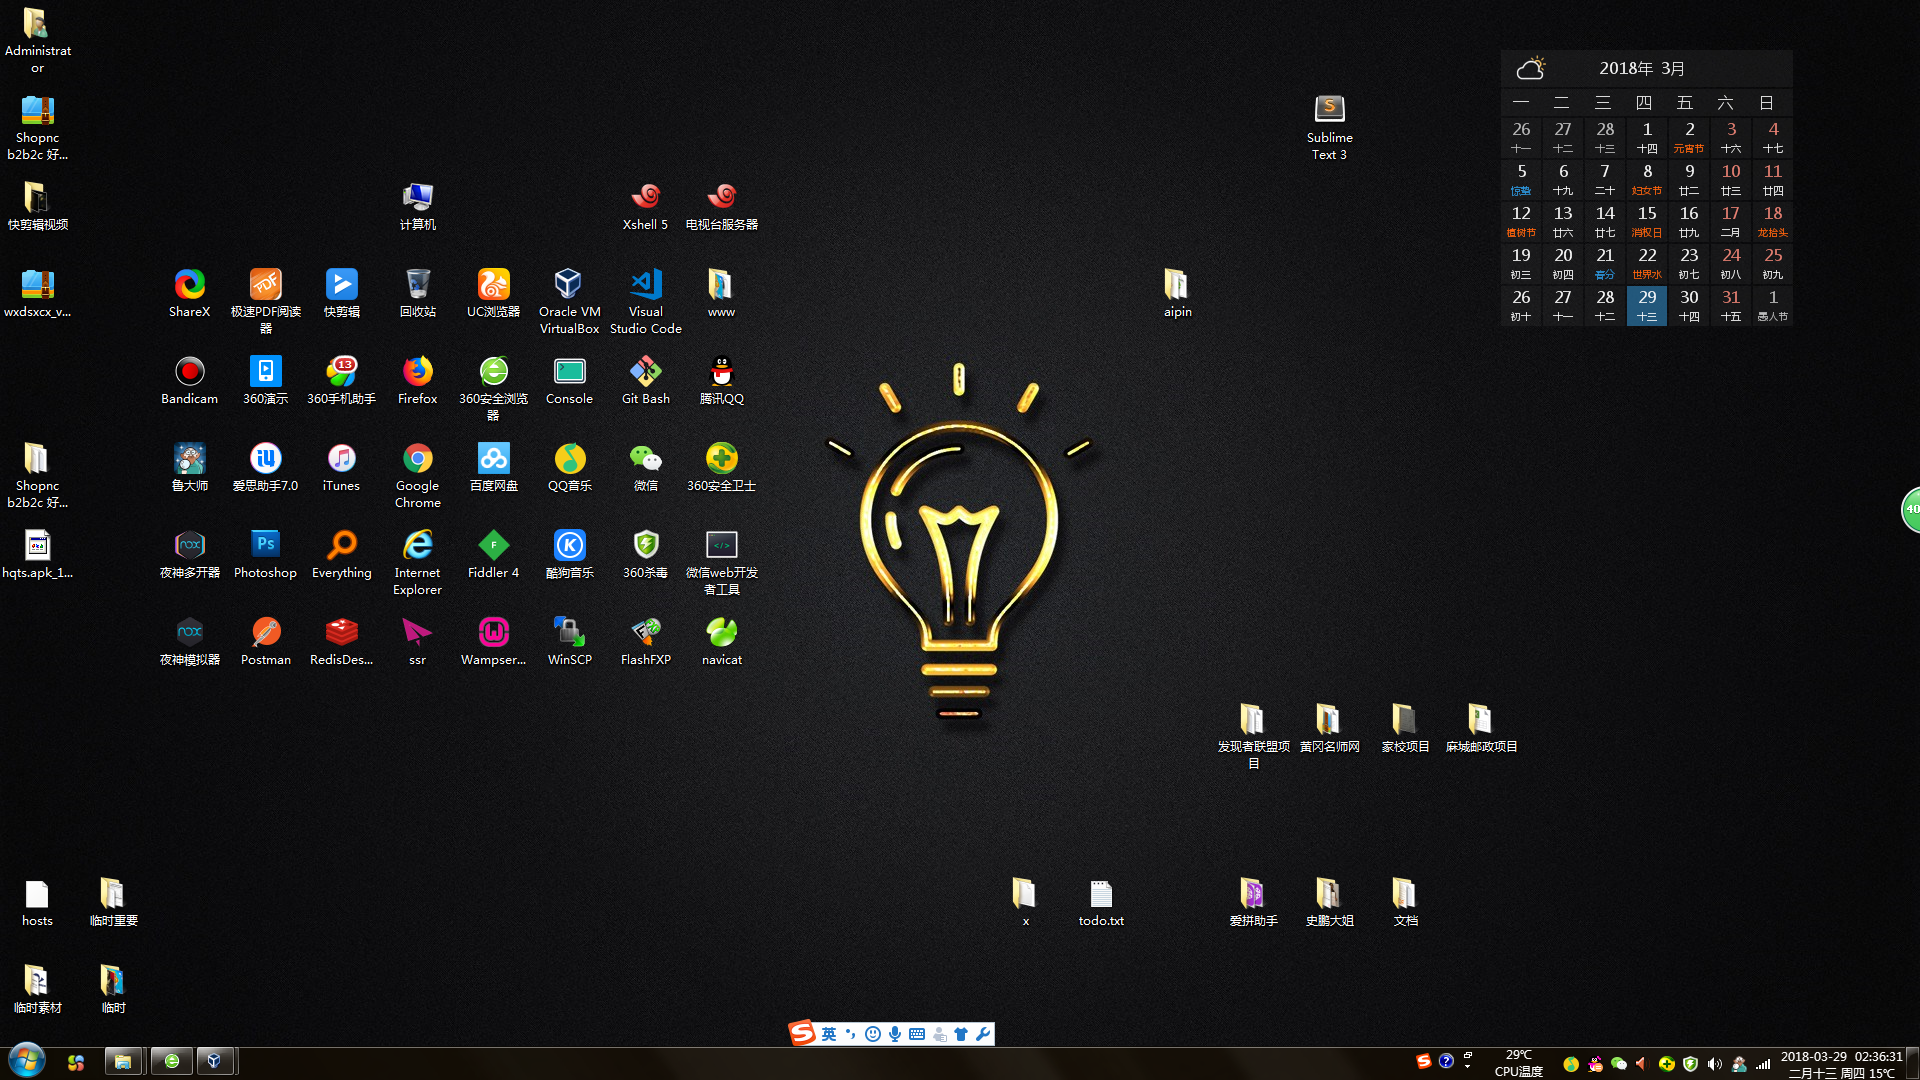This screenshot has height=1080, width=1920.
Task: Select March 15 in the calendar widget
Action: [x=1646, y=220]
